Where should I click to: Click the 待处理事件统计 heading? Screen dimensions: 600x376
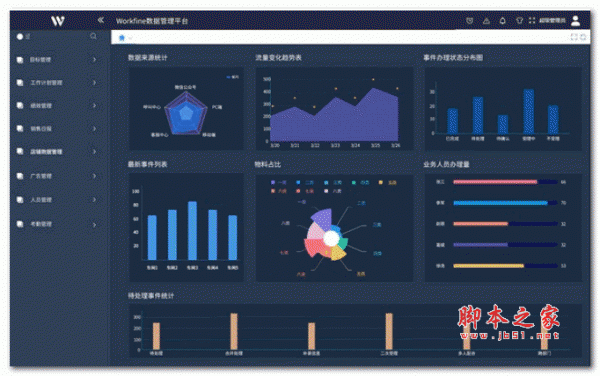[151, 296]
